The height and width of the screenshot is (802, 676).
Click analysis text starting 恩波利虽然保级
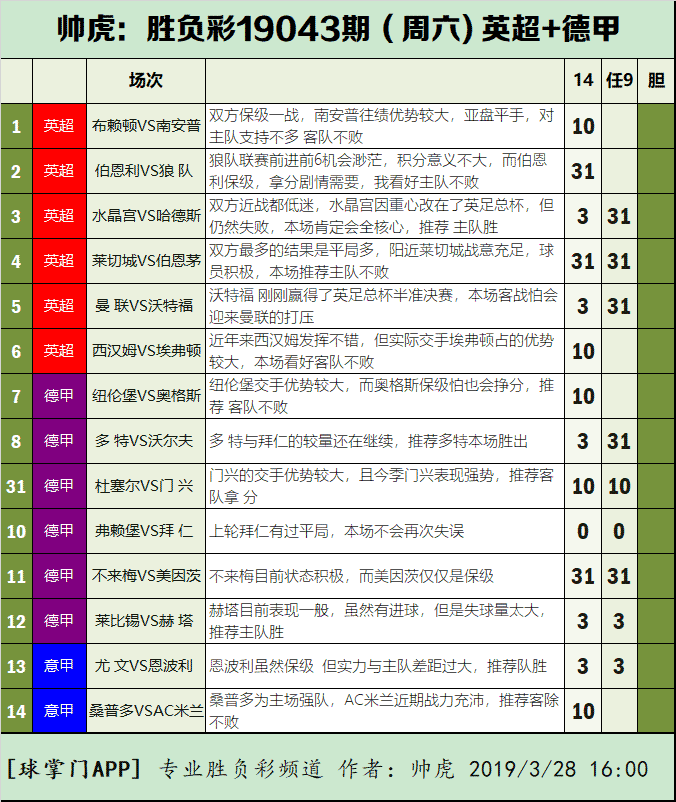[x=378, y=666]
